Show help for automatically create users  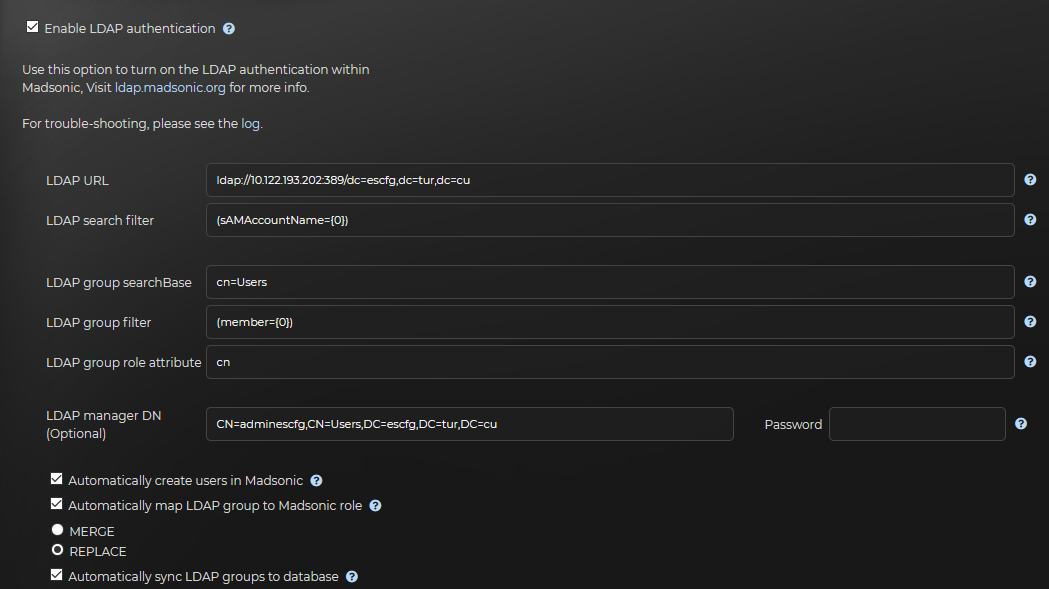click(316, 481)
